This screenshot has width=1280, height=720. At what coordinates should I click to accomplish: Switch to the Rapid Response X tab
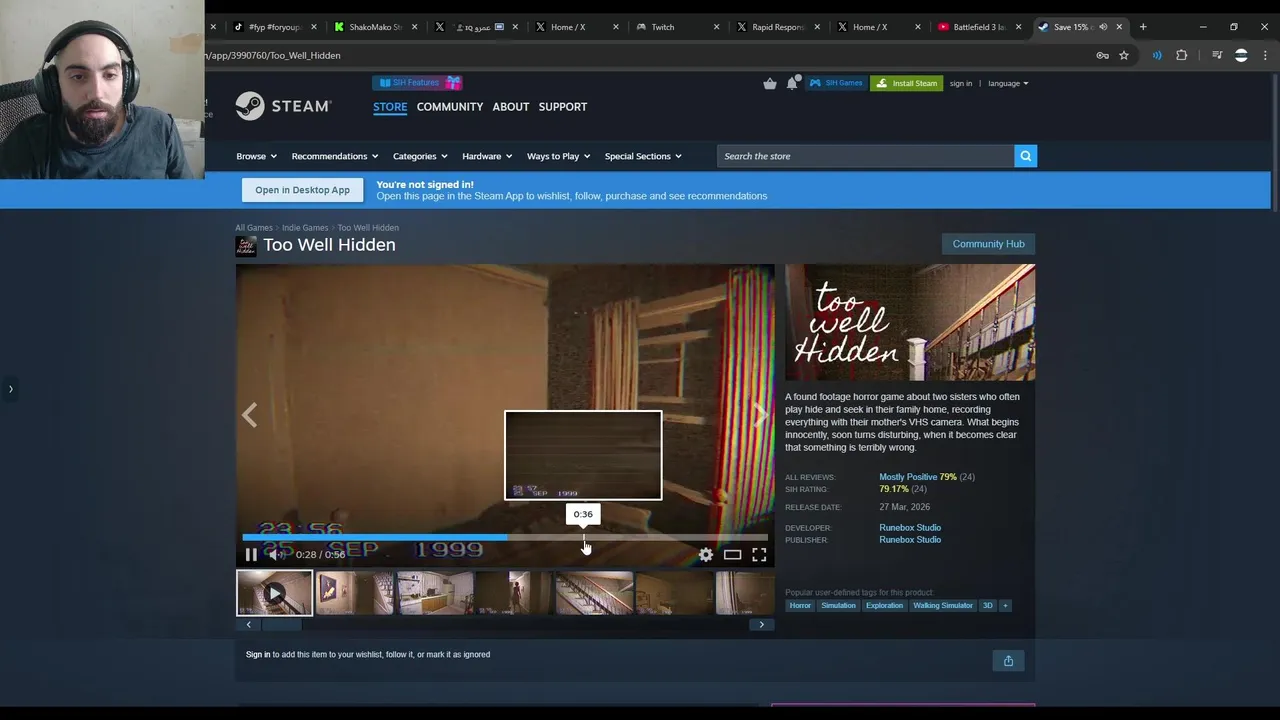(x=778, y=27)
